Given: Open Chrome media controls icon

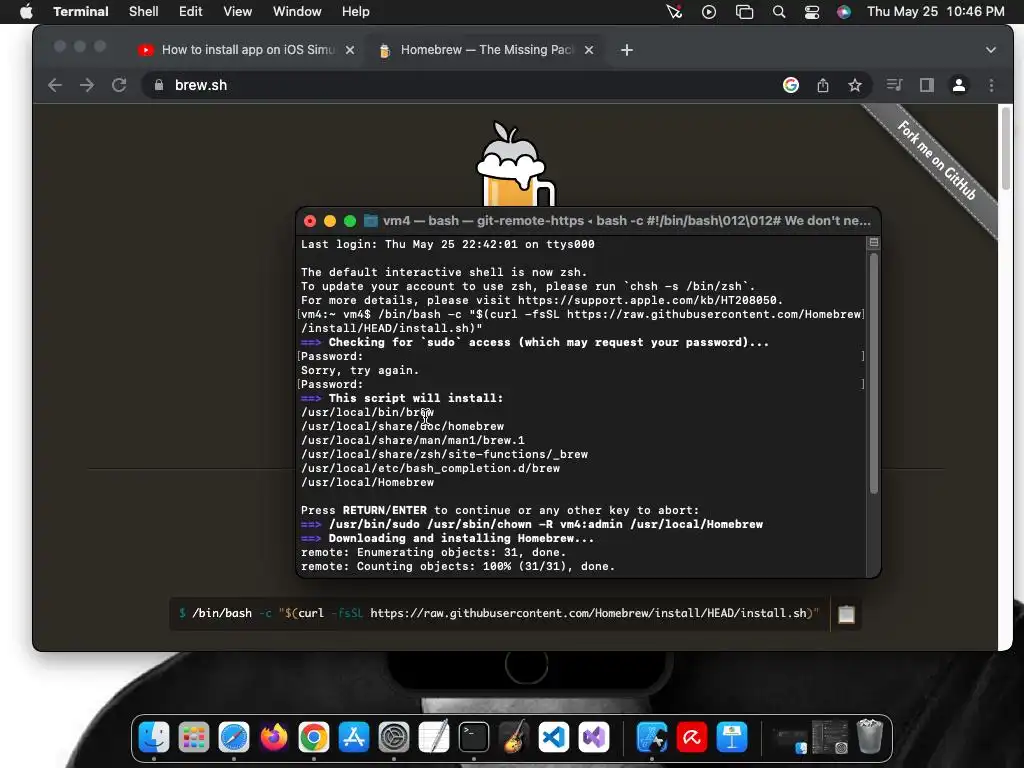Looking at the screenshot, I should (894, 85).
